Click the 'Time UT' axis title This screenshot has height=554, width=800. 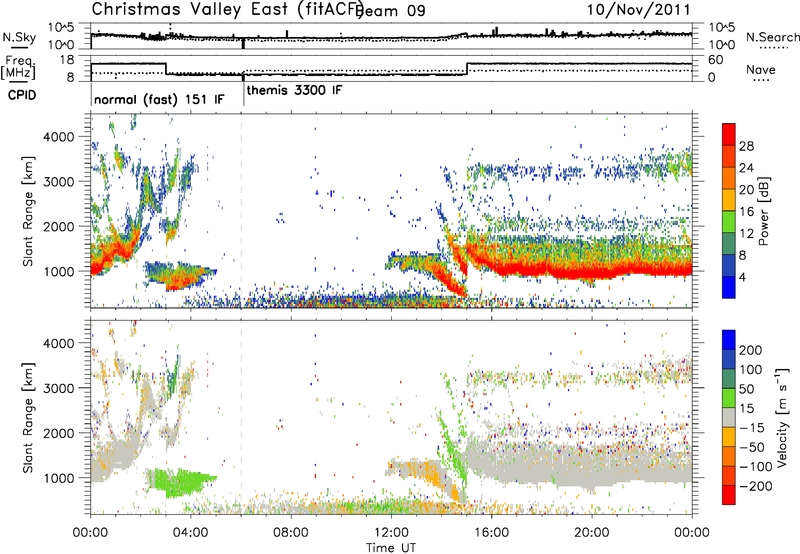coord(391,547)
